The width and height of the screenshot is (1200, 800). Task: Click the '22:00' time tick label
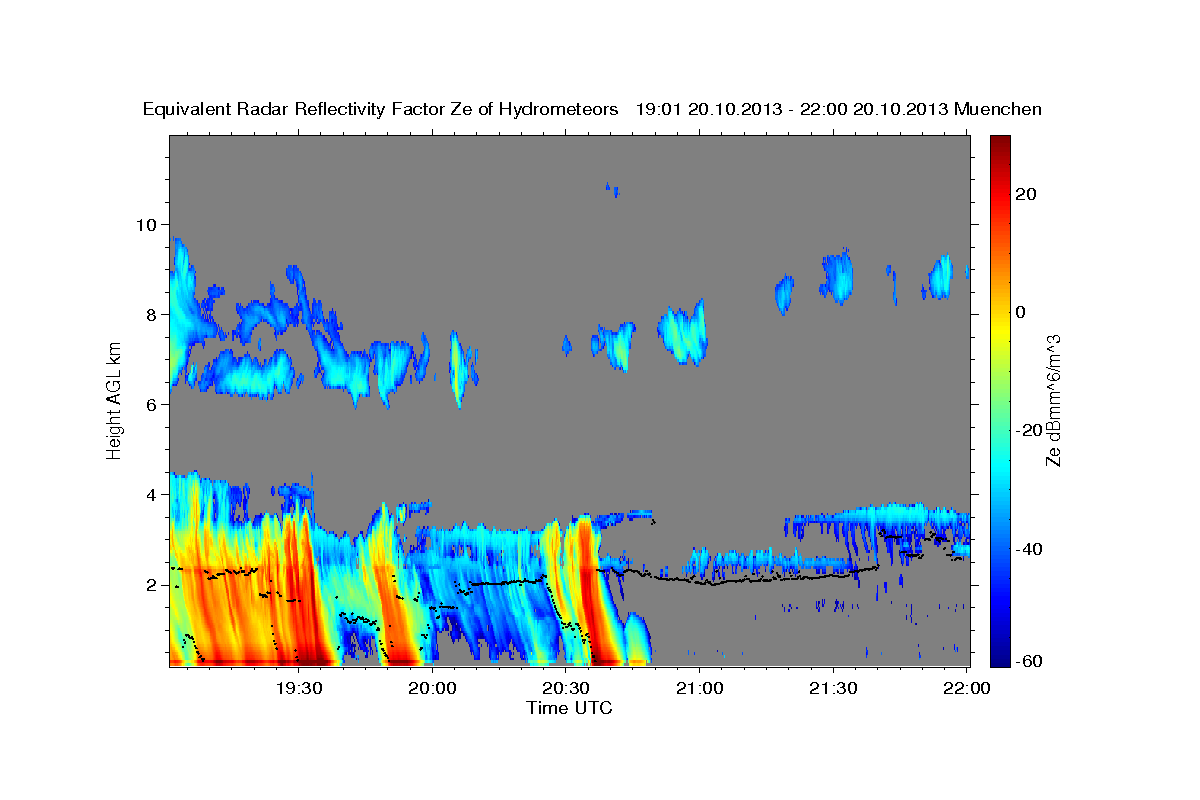click(967, 688)
